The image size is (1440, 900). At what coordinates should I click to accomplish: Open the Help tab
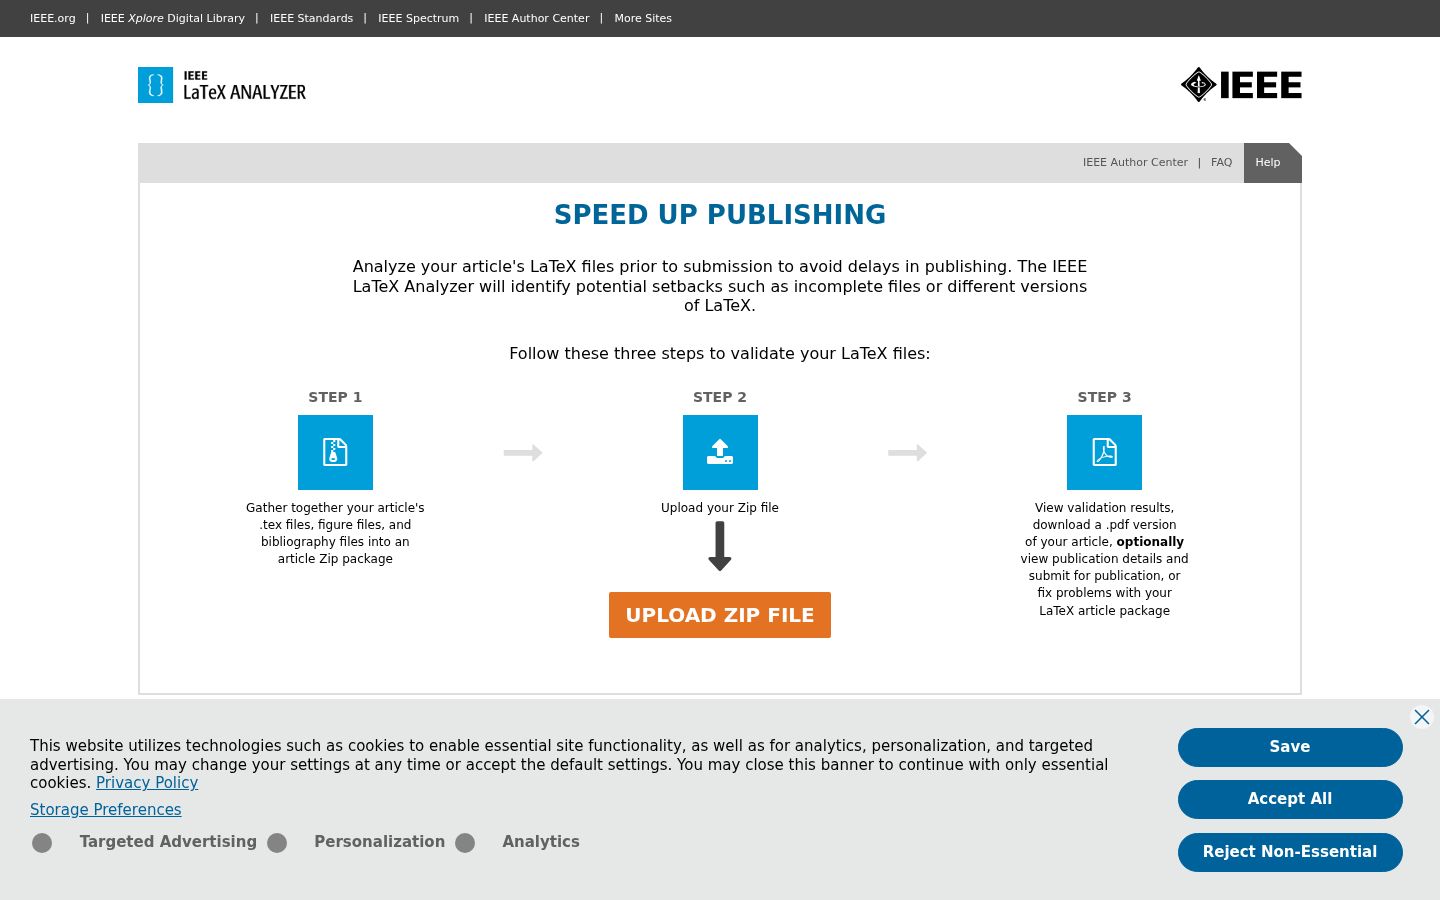click(x=1268, y=163)
